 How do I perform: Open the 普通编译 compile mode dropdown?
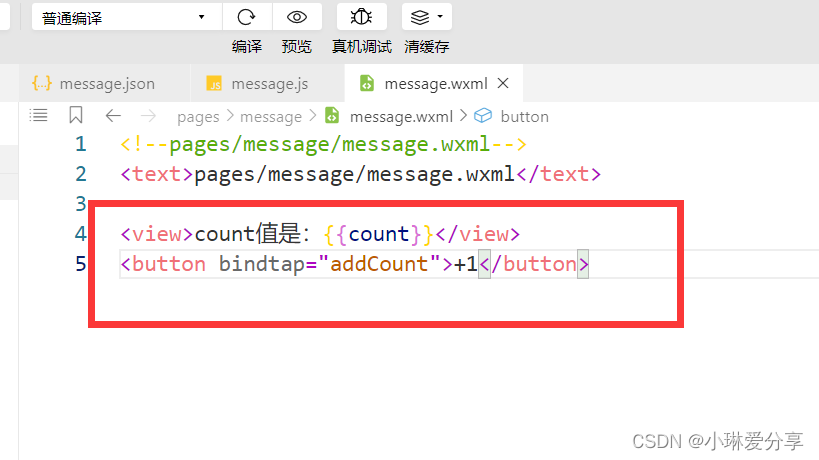click(x=126, y=17)
